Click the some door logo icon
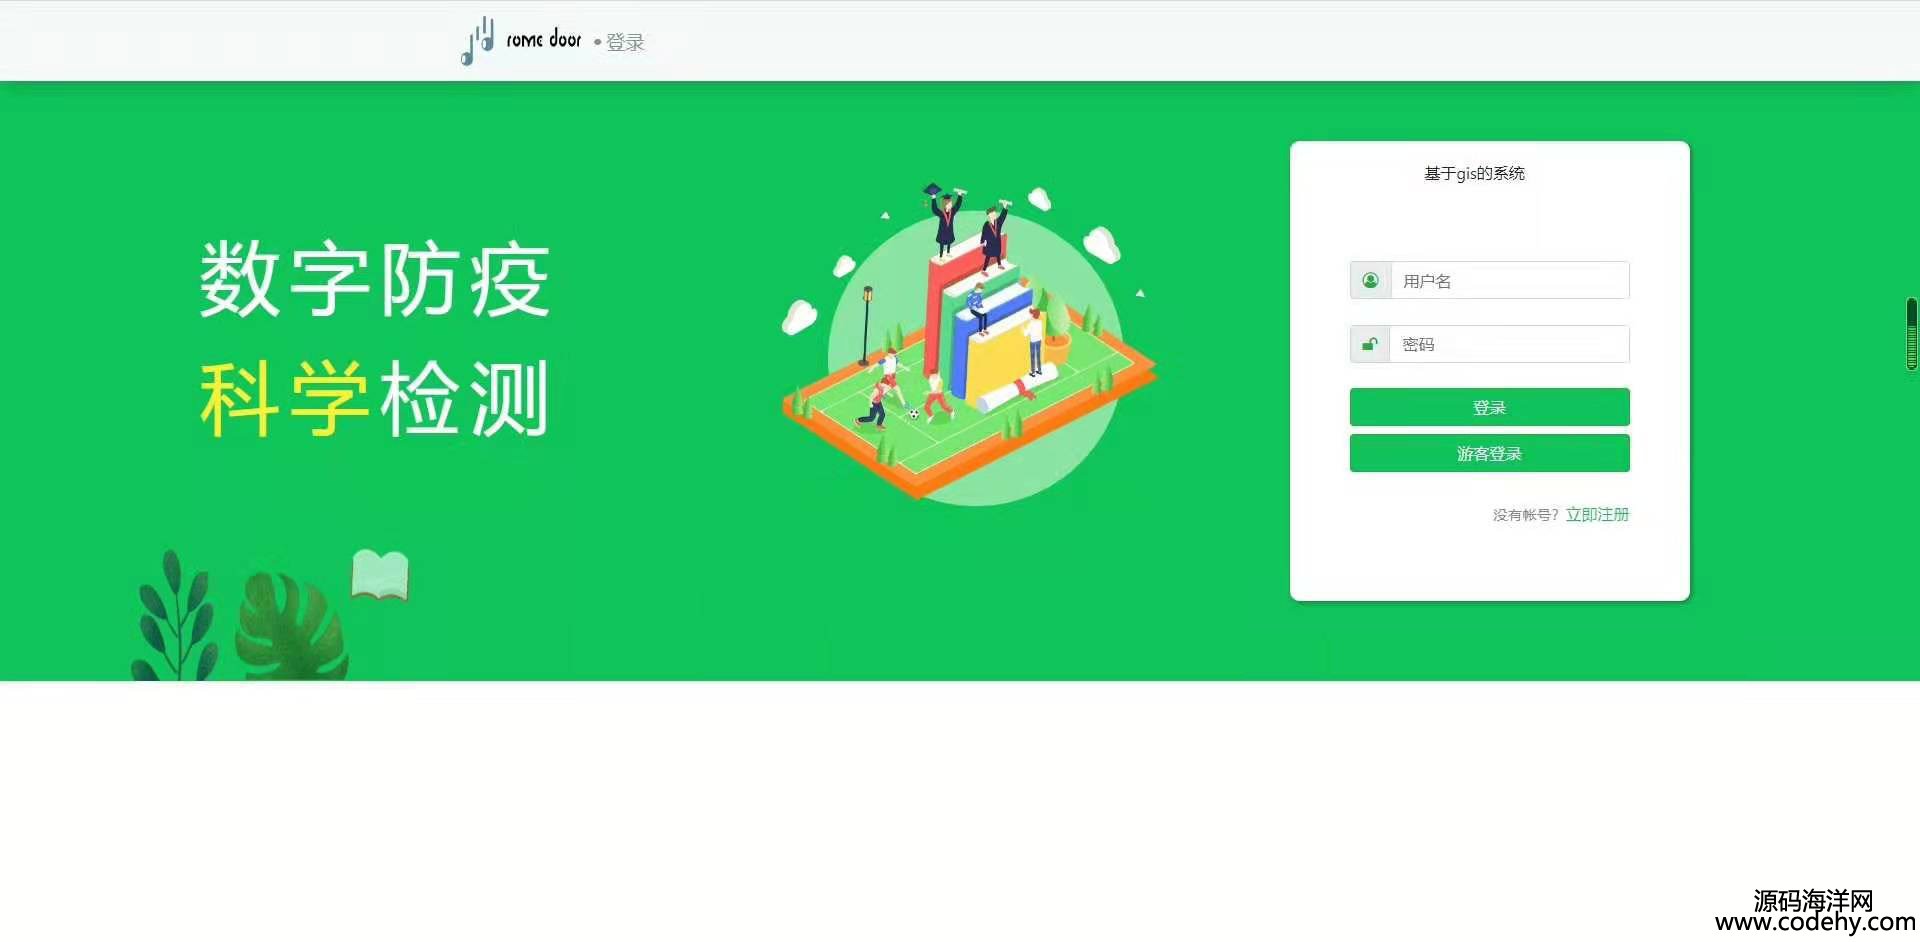The image size is (1920, 942). (x=477, y=41)
